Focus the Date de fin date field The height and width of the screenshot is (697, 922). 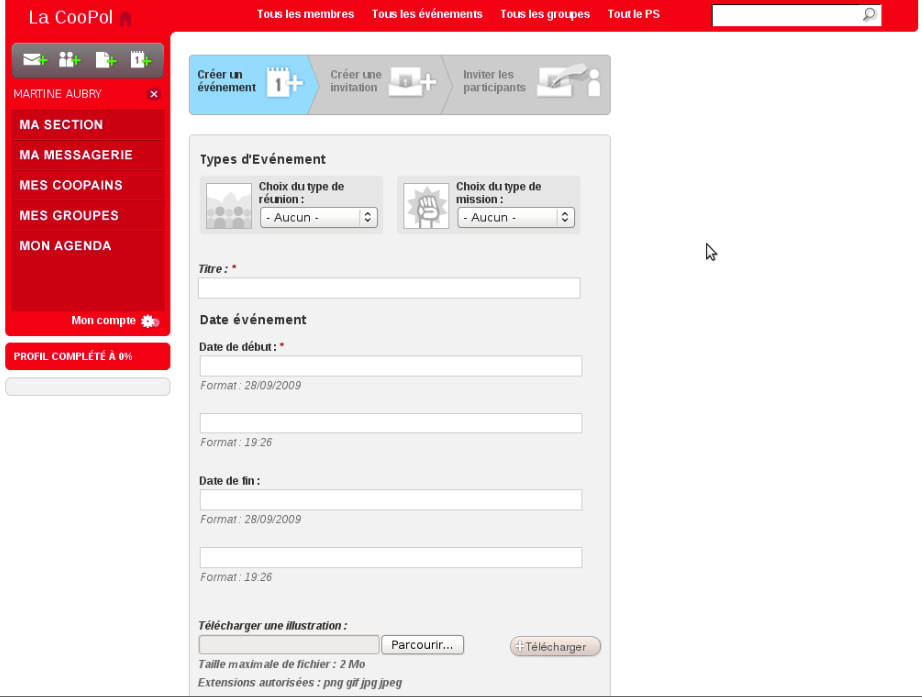coord(391,500)
